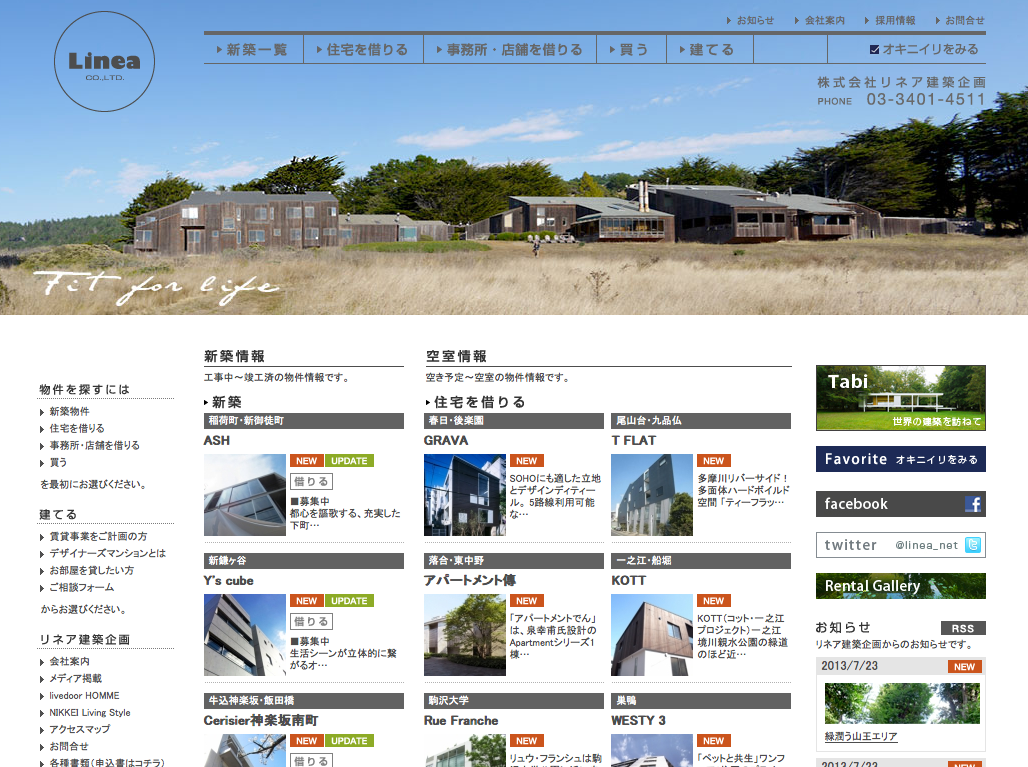Viewport: 1028px width, 767px height.
Task: Click the NEW badge on 2013/7/23 news
Action: pos(964,667)
